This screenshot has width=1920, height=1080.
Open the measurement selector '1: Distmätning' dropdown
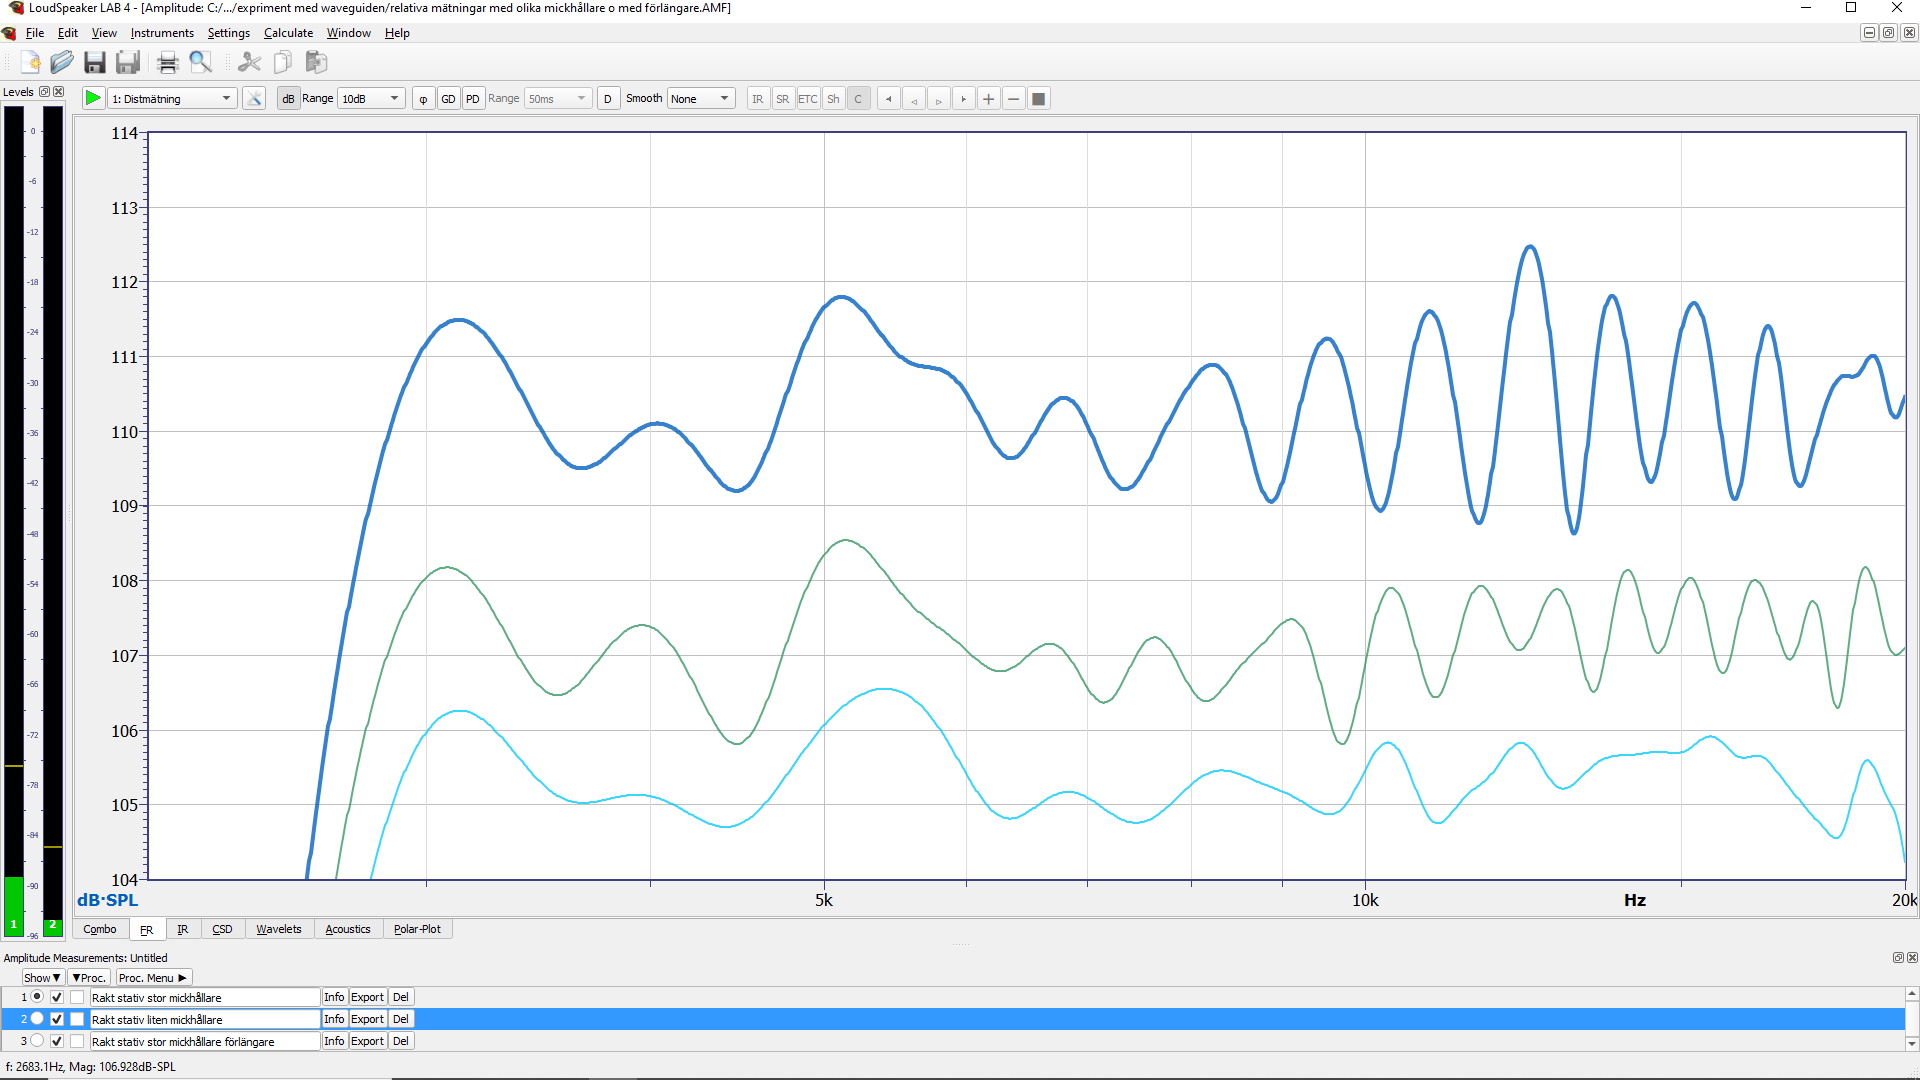(171, 98)
